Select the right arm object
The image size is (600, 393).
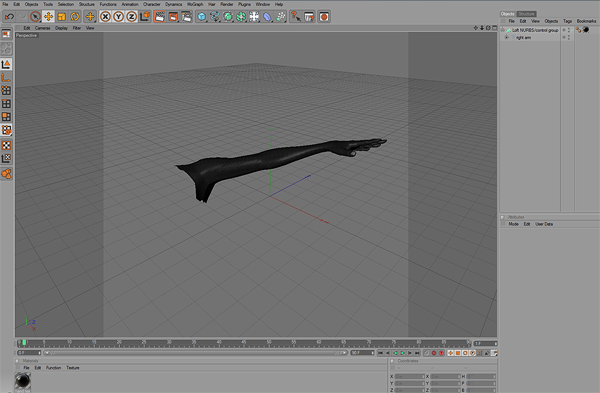(x=523, y=38)
